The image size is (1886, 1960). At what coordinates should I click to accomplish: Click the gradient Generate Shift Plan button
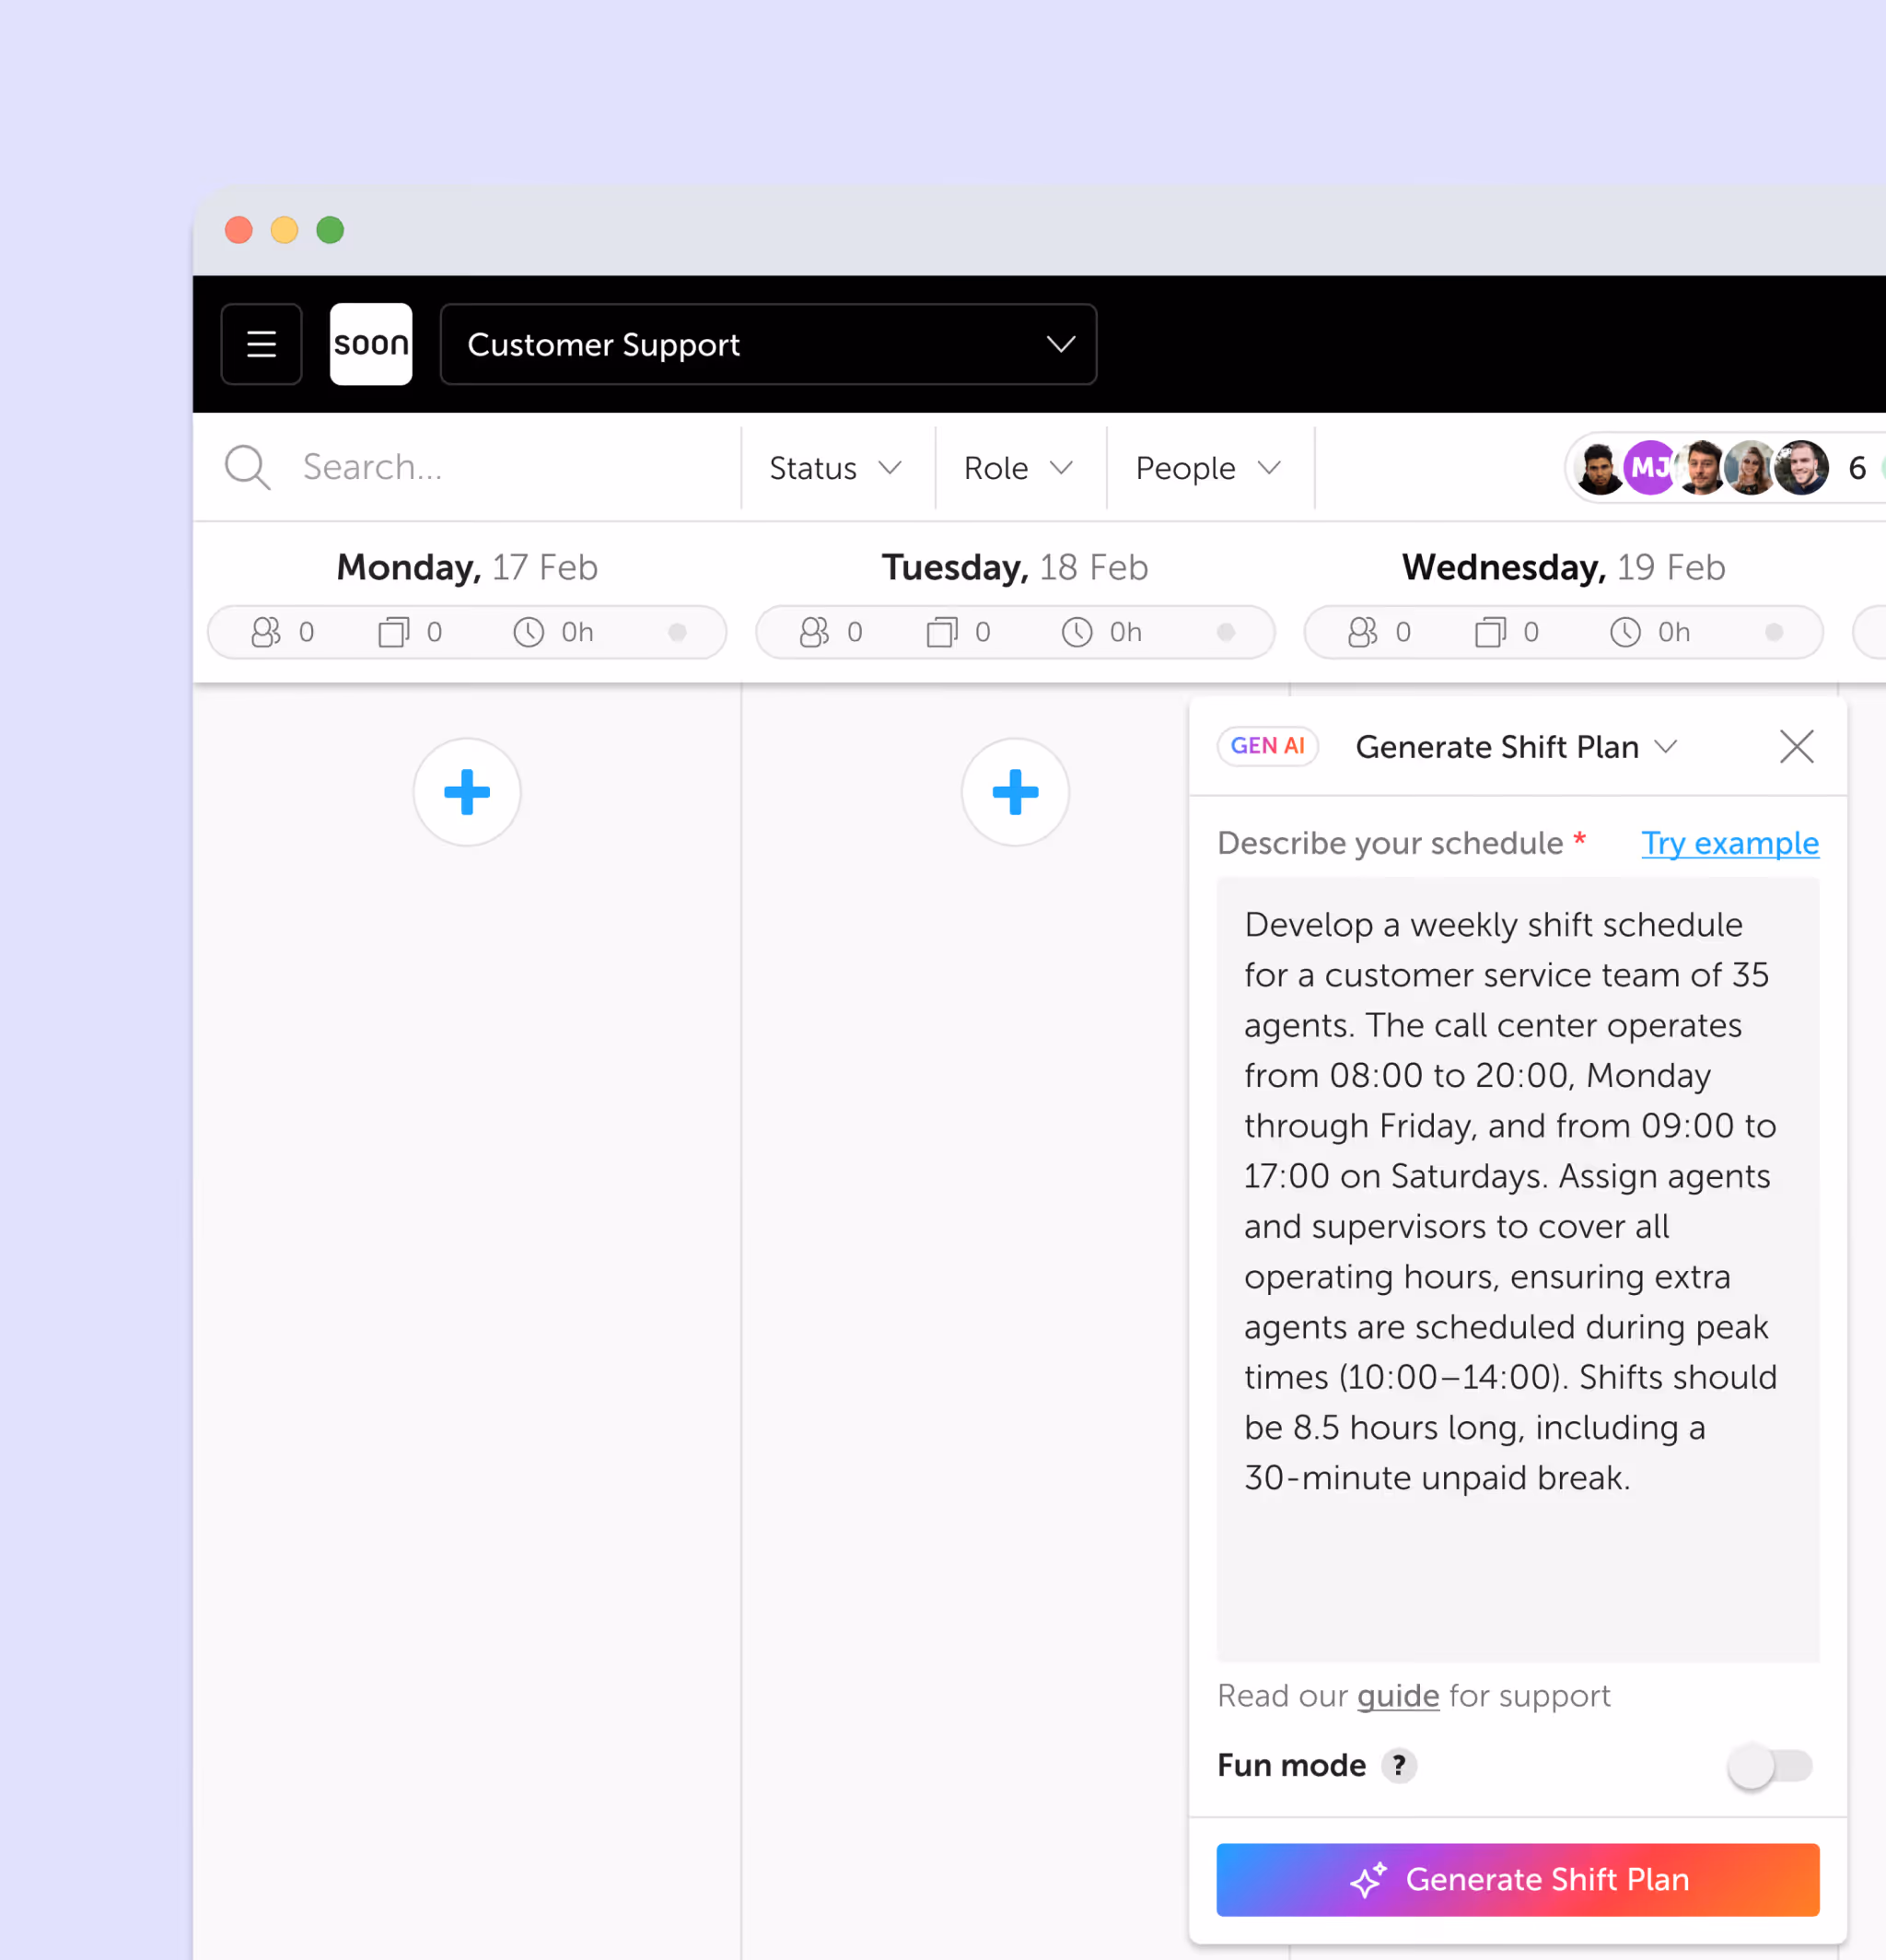tap(1517, 1879)
